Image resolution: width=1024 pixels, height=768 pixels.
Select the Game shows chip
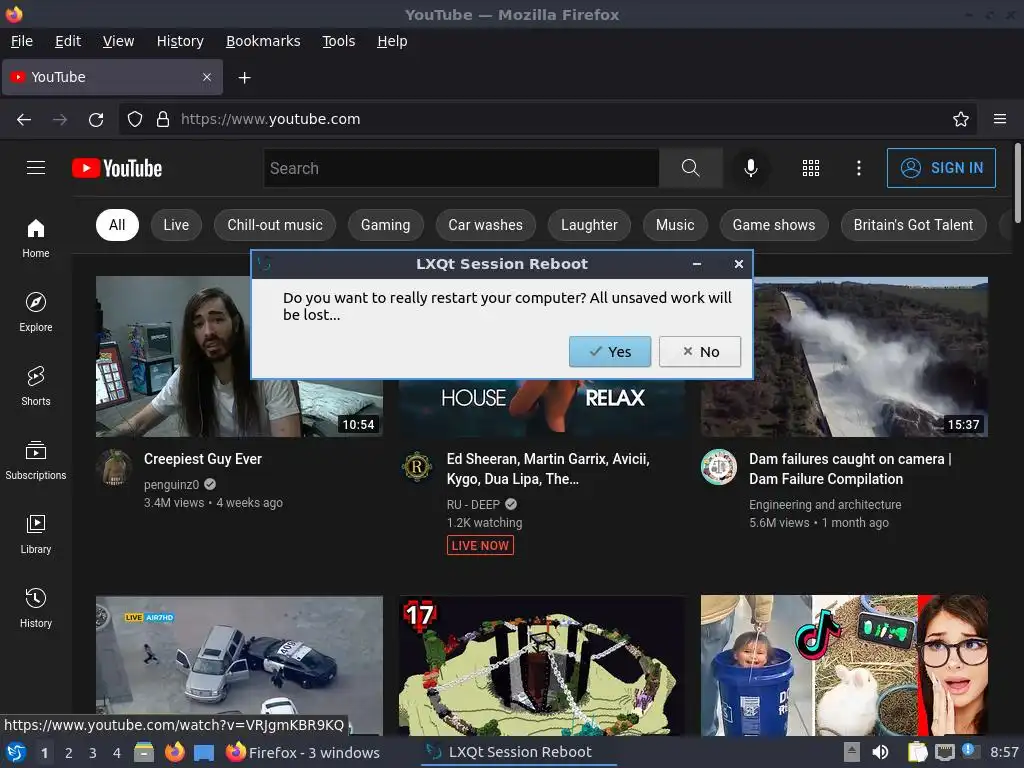[774, 225]
